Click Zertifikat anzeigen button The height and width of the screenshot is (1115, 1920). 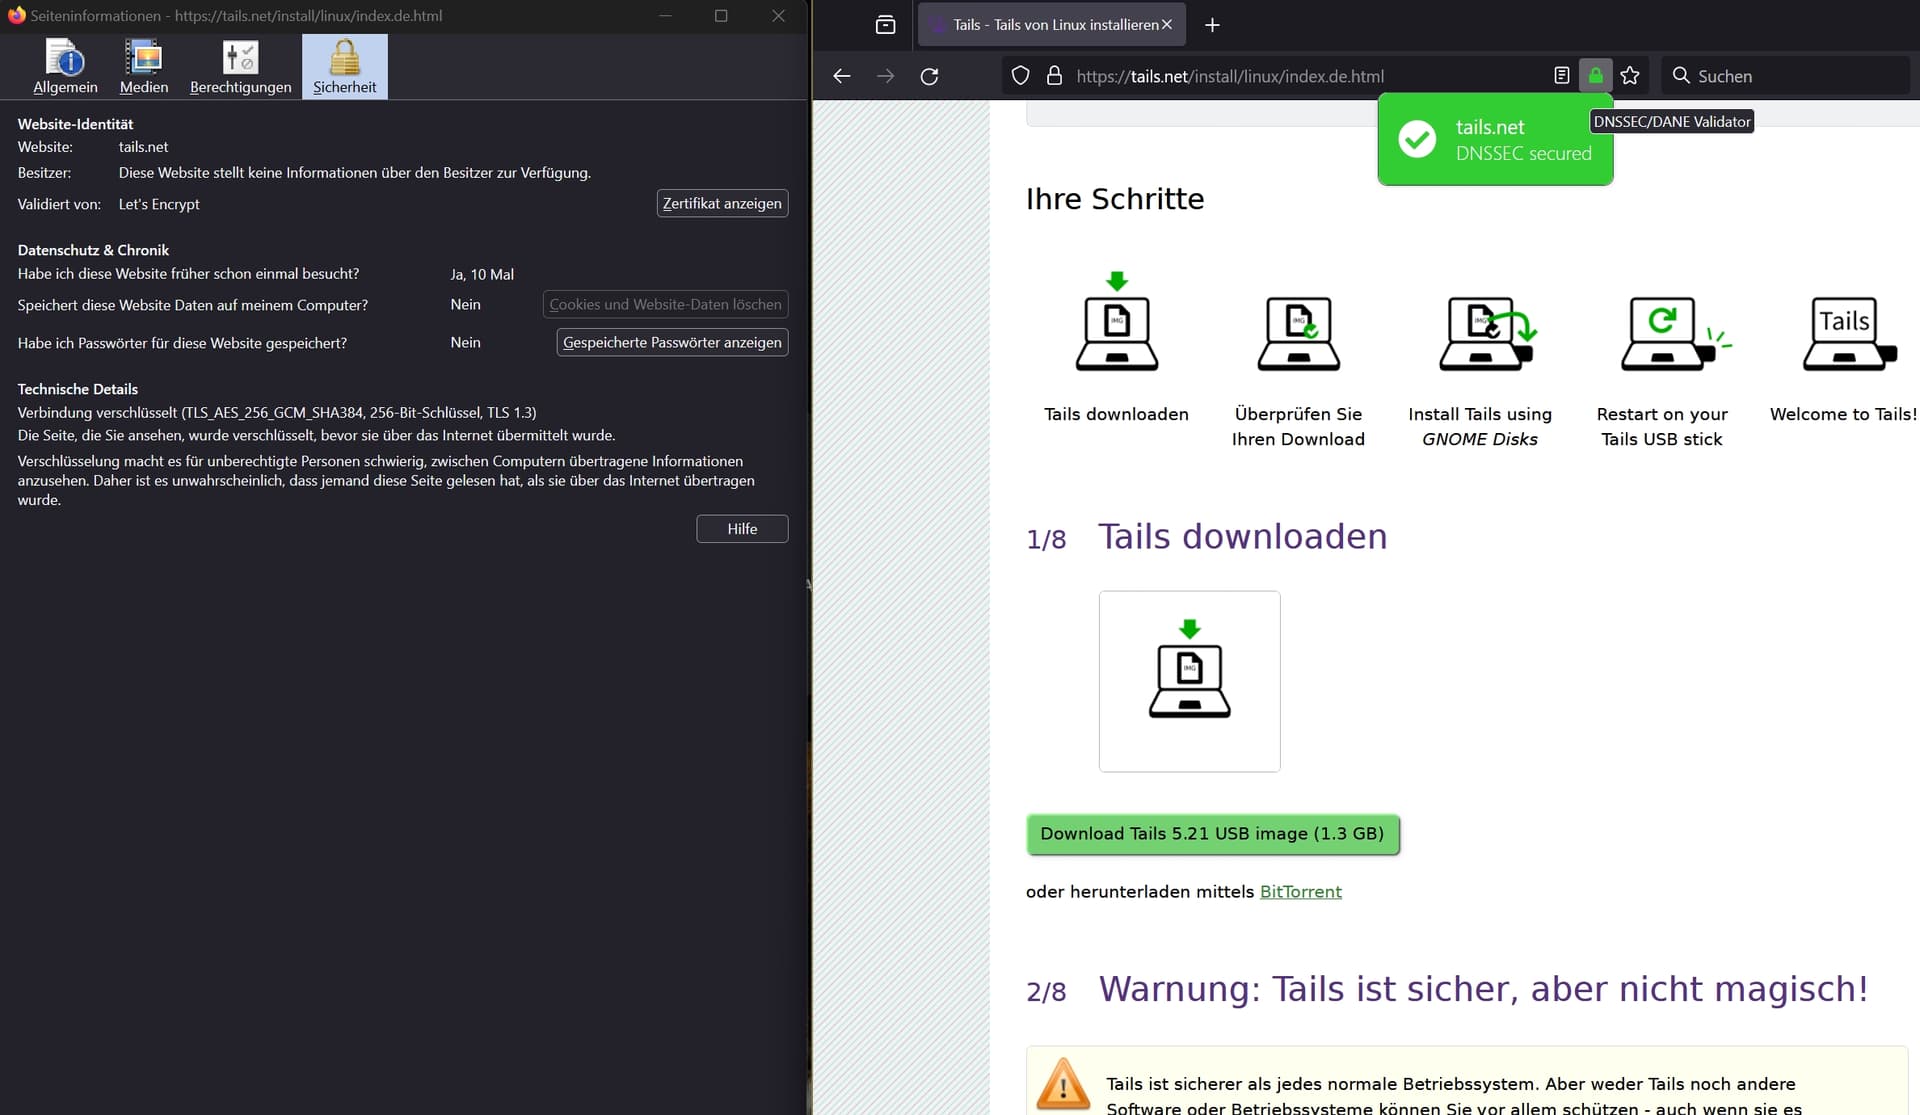click(x=722, y=203)
